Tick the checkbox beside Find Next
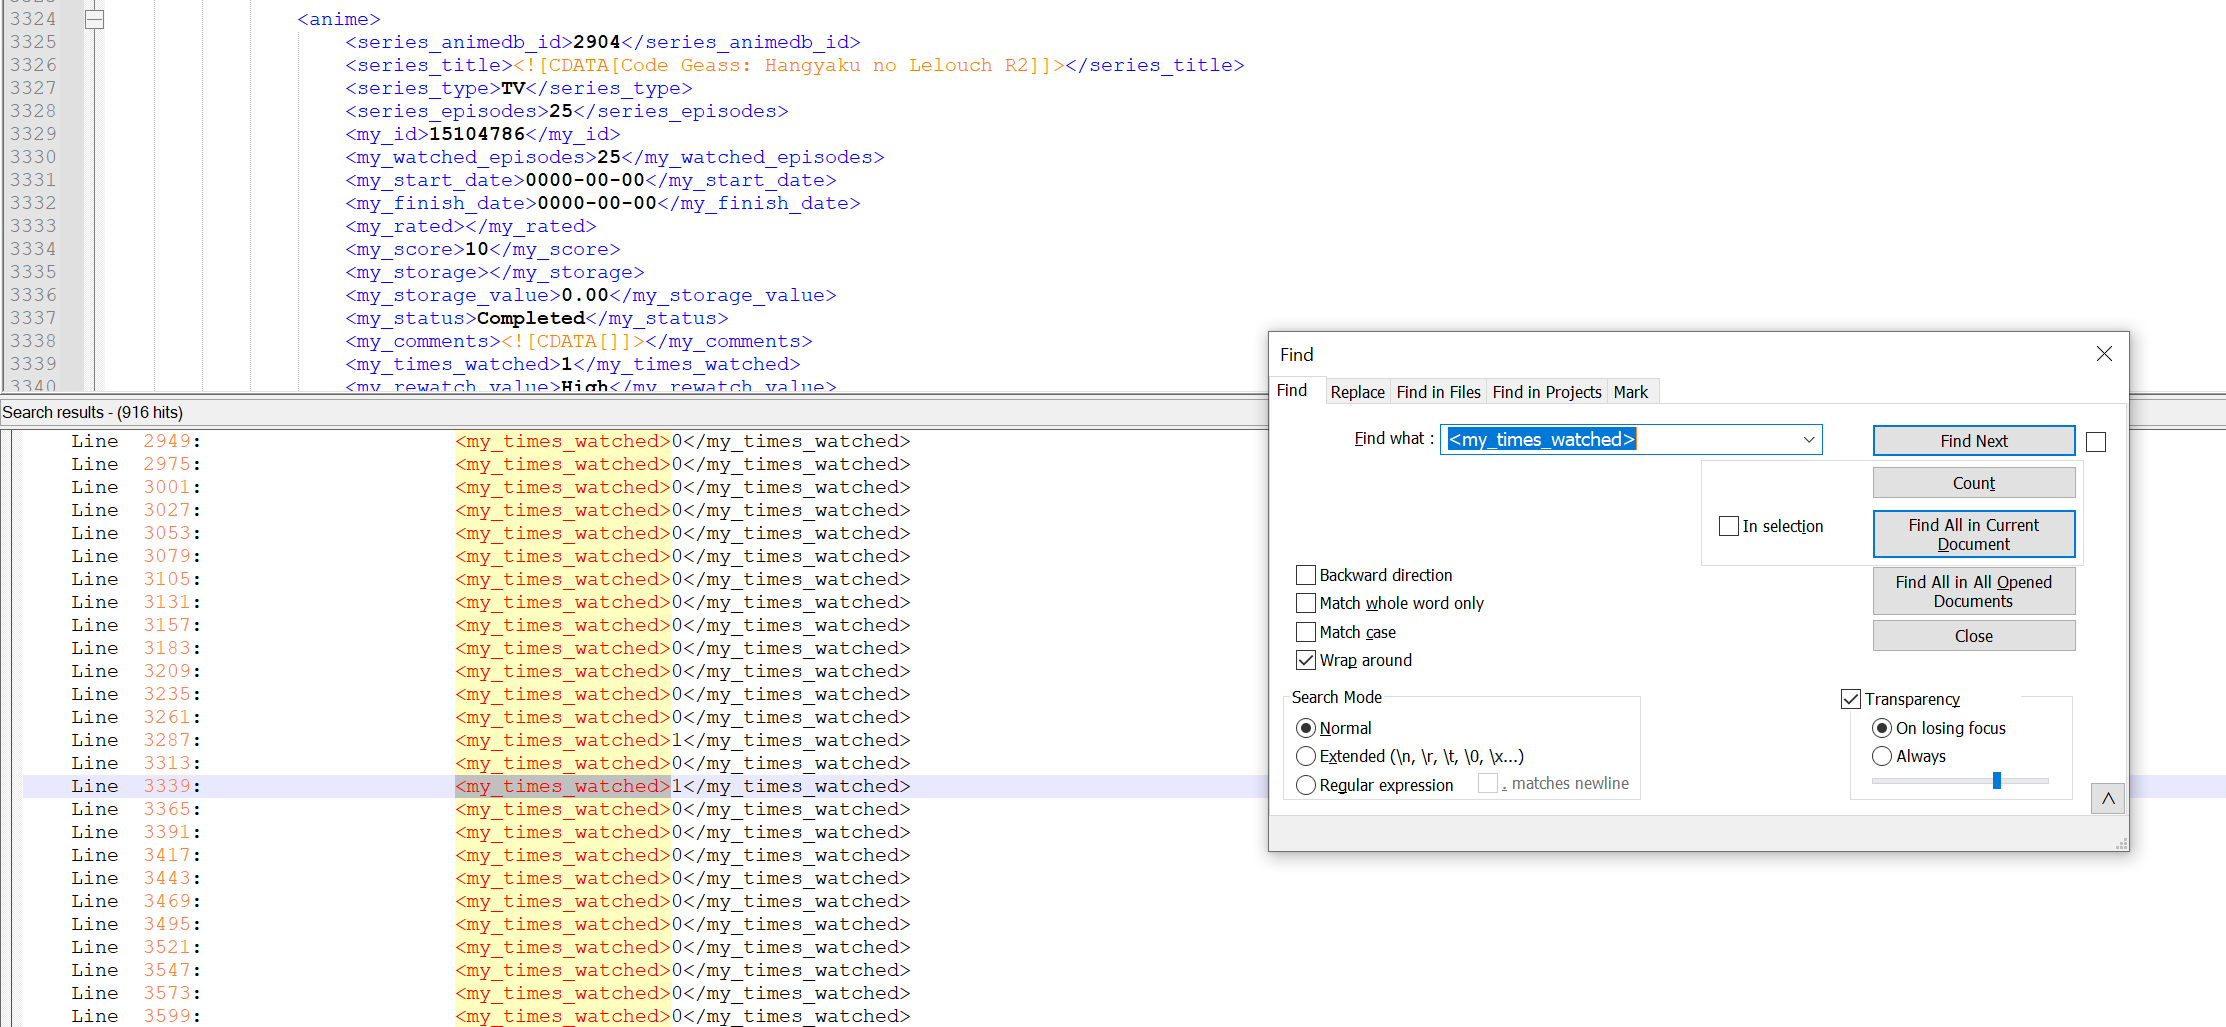 coord(2096,442)
